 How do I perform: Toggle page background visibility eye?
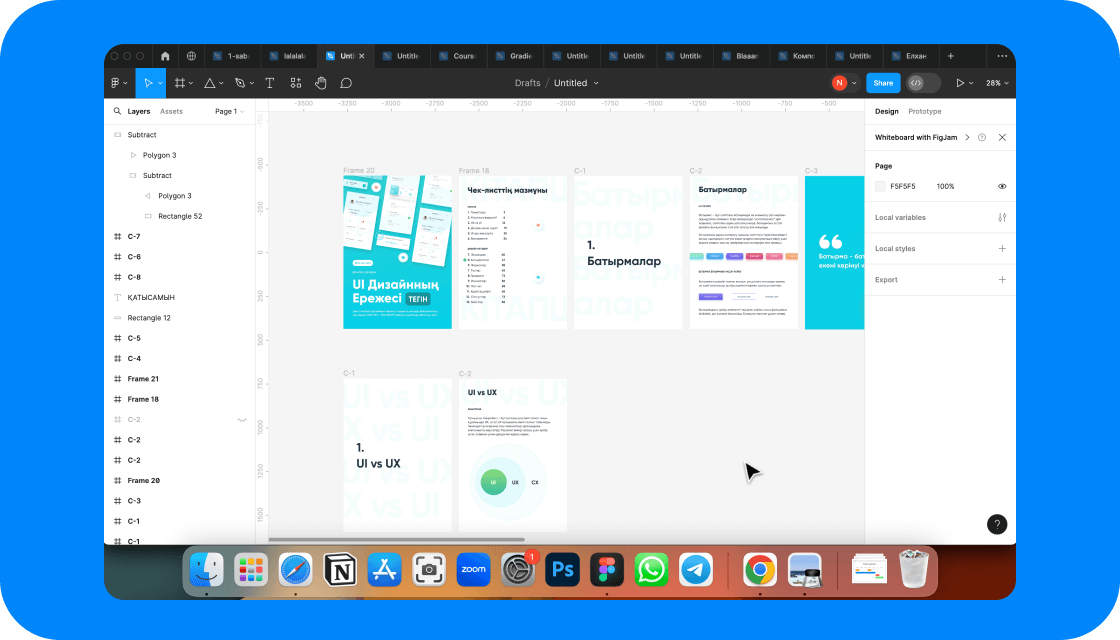click(x=1002, y=186)
